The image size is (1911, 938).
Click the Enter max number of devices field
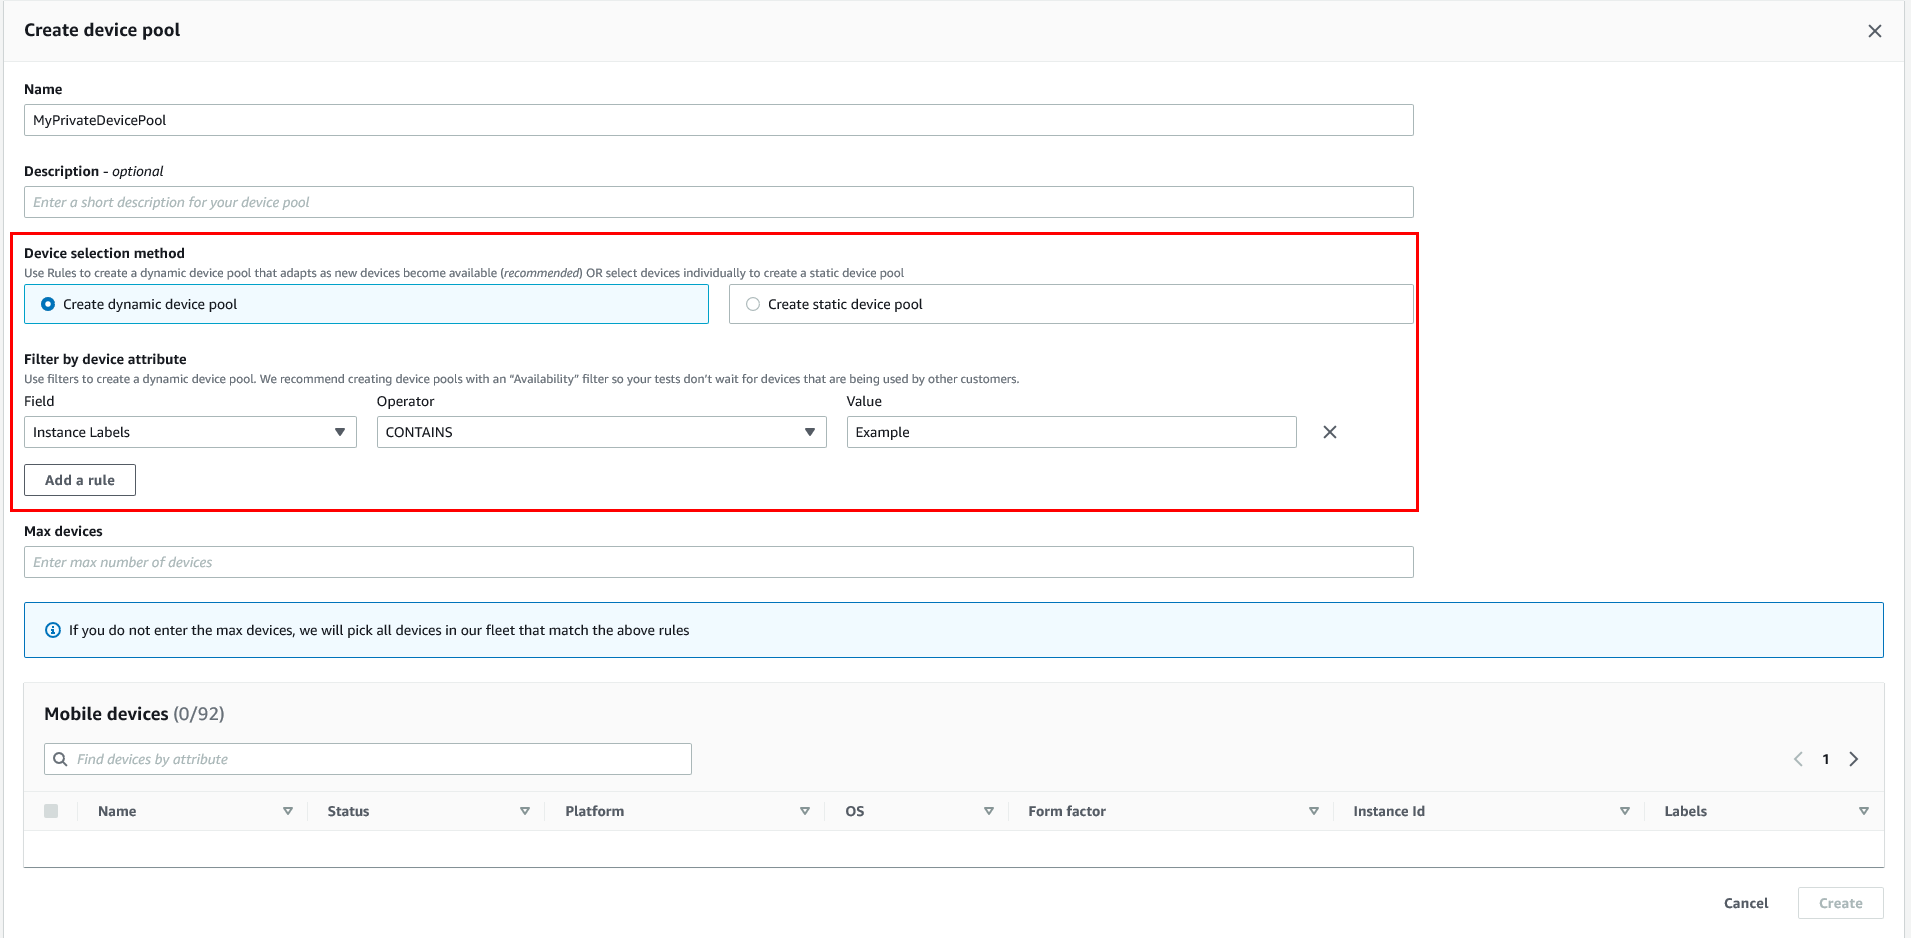(x=718, y=562)
